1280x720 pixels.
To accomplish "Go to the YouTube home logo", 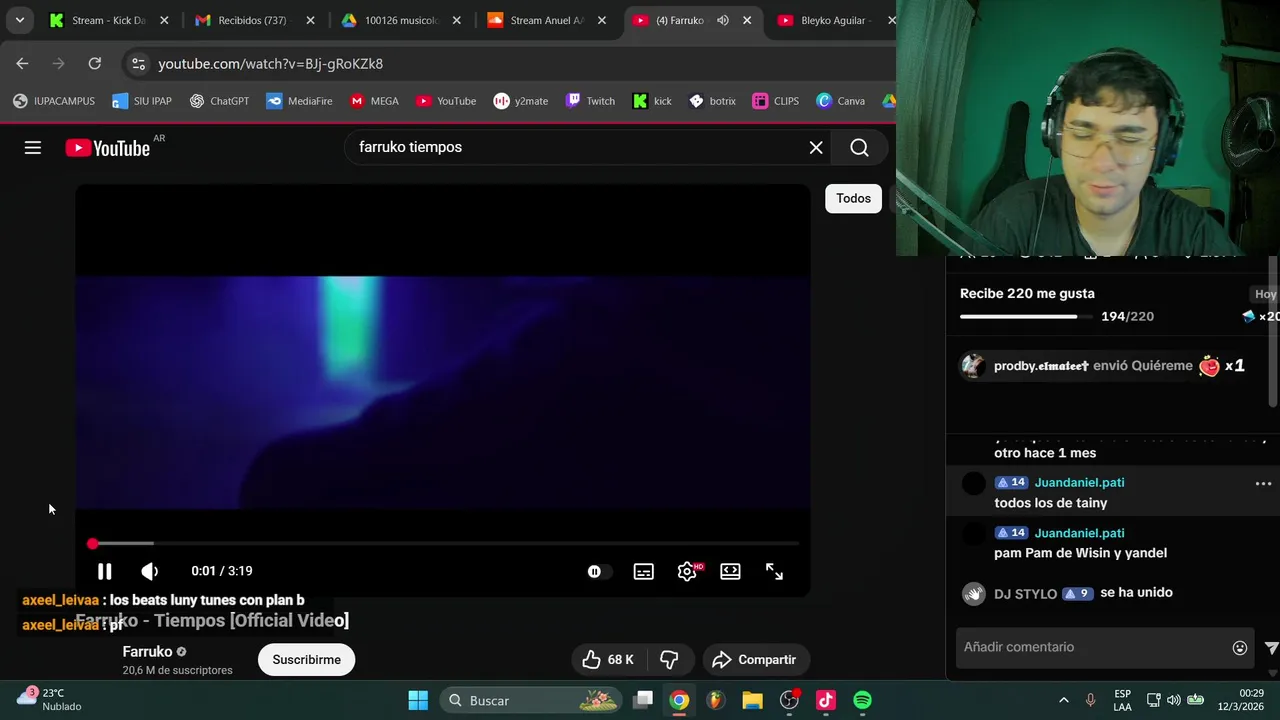I will tap(108, 148).
